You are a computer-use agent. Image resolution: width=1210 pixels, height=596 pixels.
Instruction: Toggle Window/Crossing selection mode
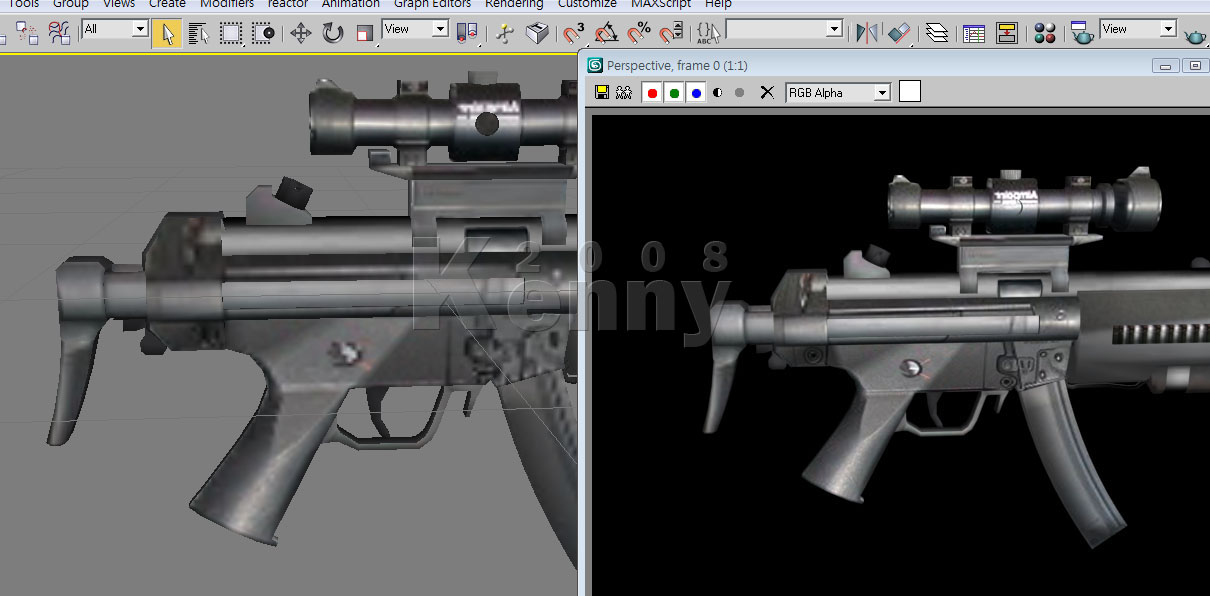[x=263, y=33]
